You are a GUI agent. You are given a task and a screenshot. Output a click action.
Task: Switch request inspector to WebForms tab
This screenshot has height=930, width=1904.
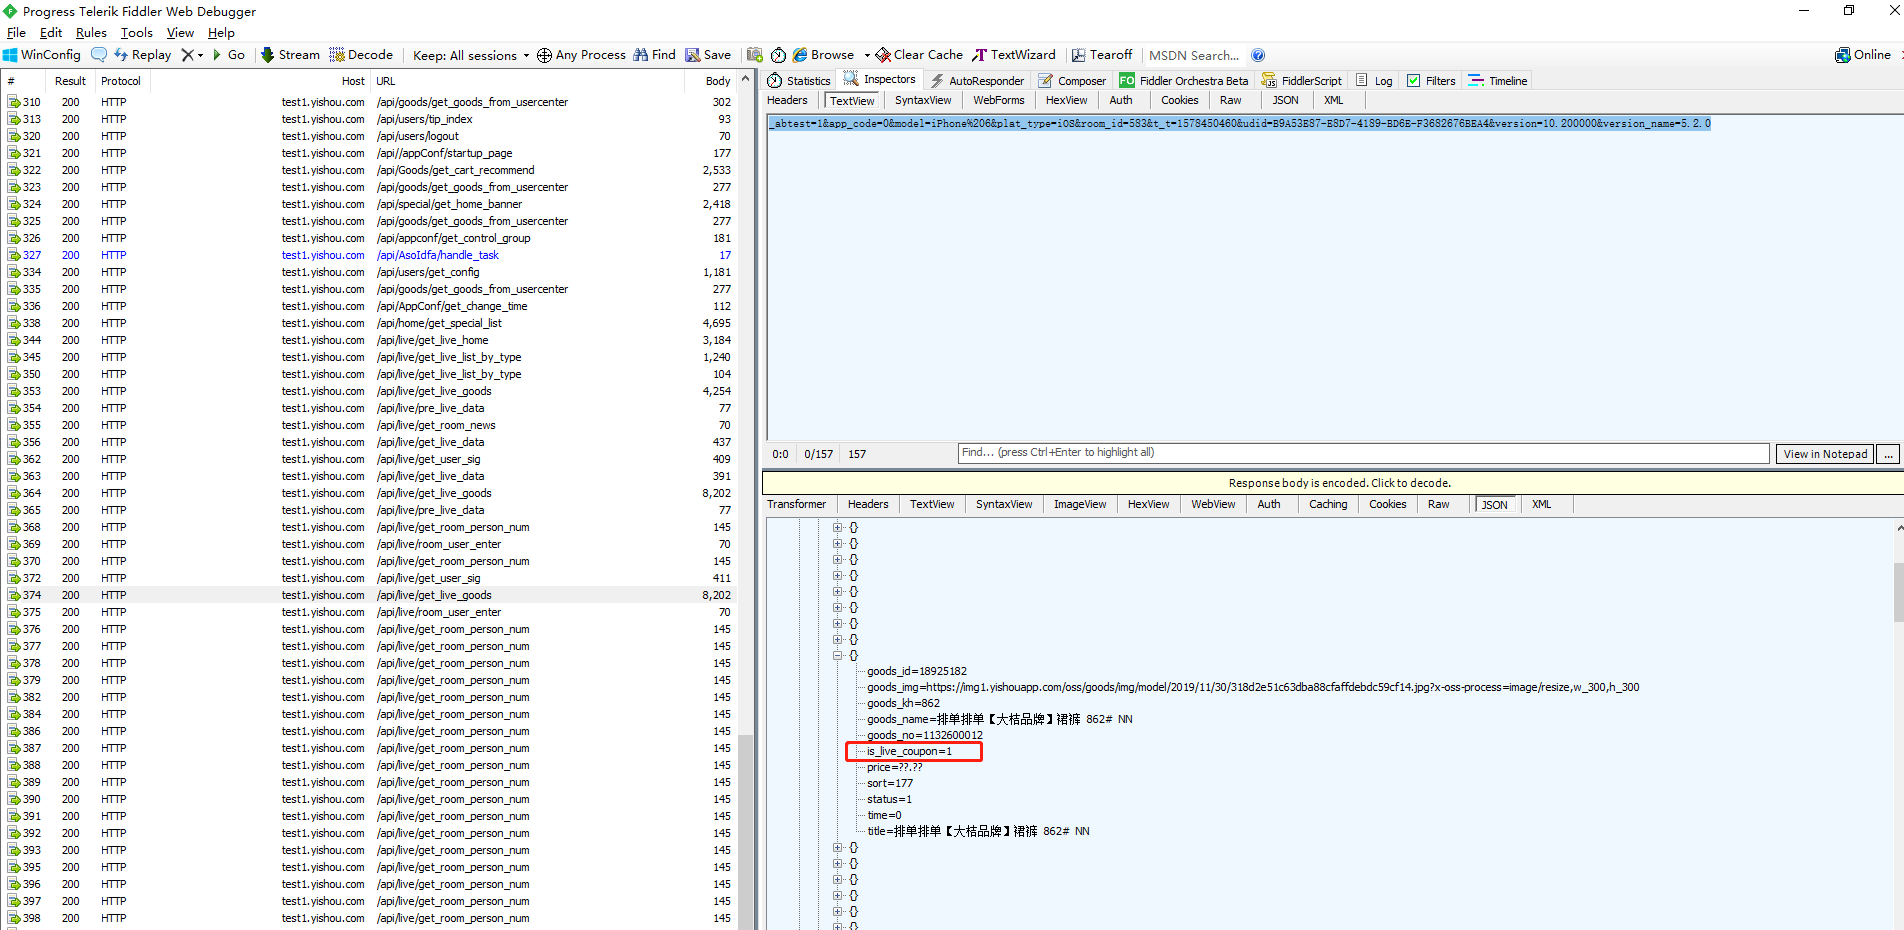[x=998, y=100]
